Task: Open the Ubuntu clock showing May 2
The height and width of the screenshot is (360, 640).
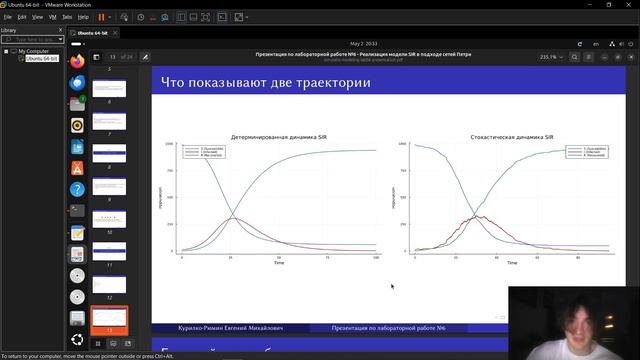Action: pos(364,44)
